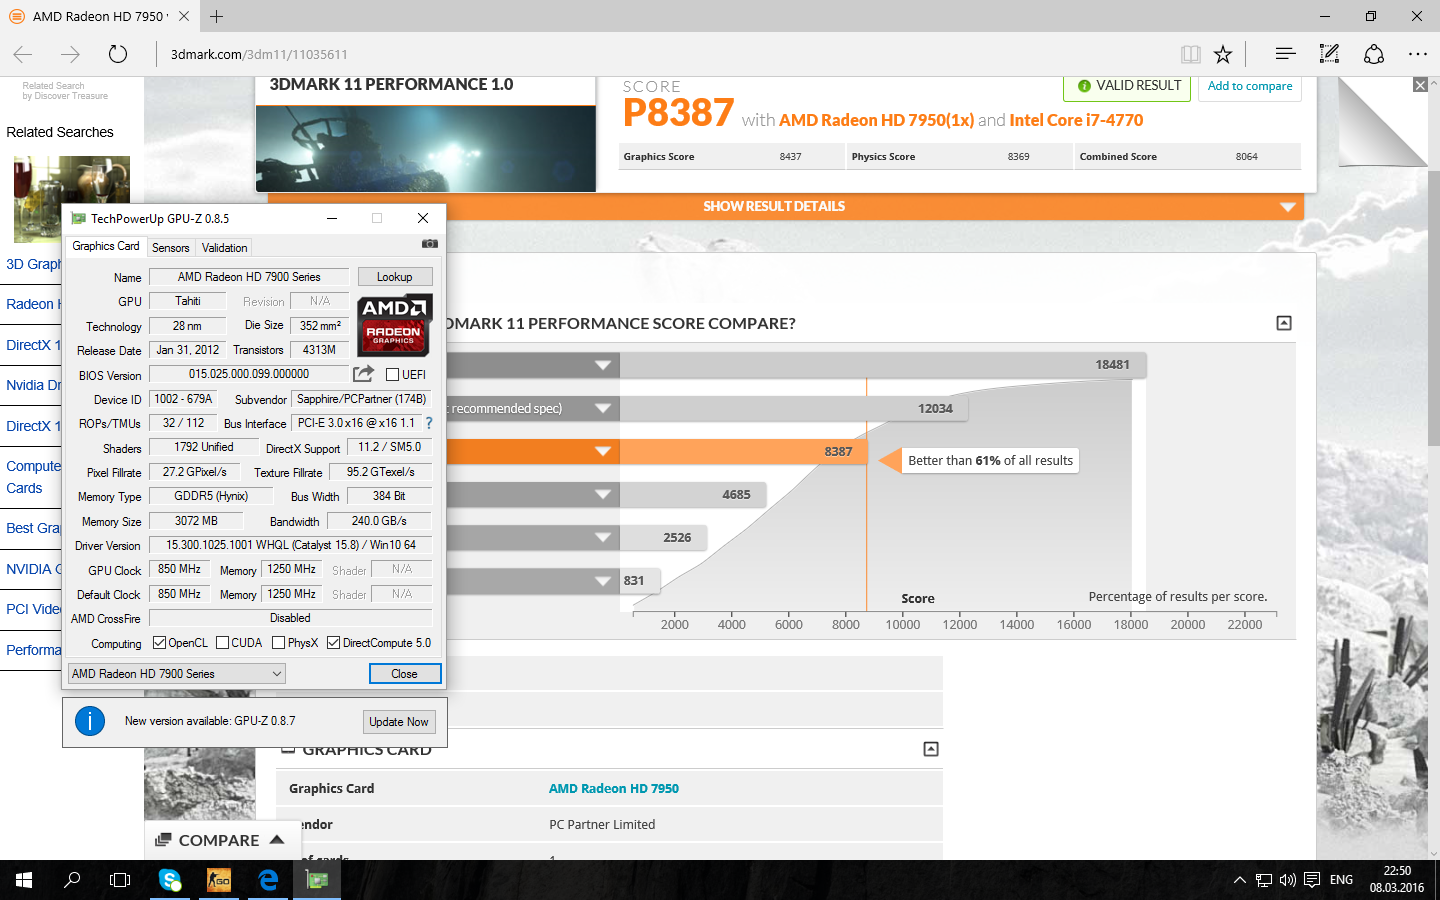Open the Edge More actions menu

(x=1418, y=54)
